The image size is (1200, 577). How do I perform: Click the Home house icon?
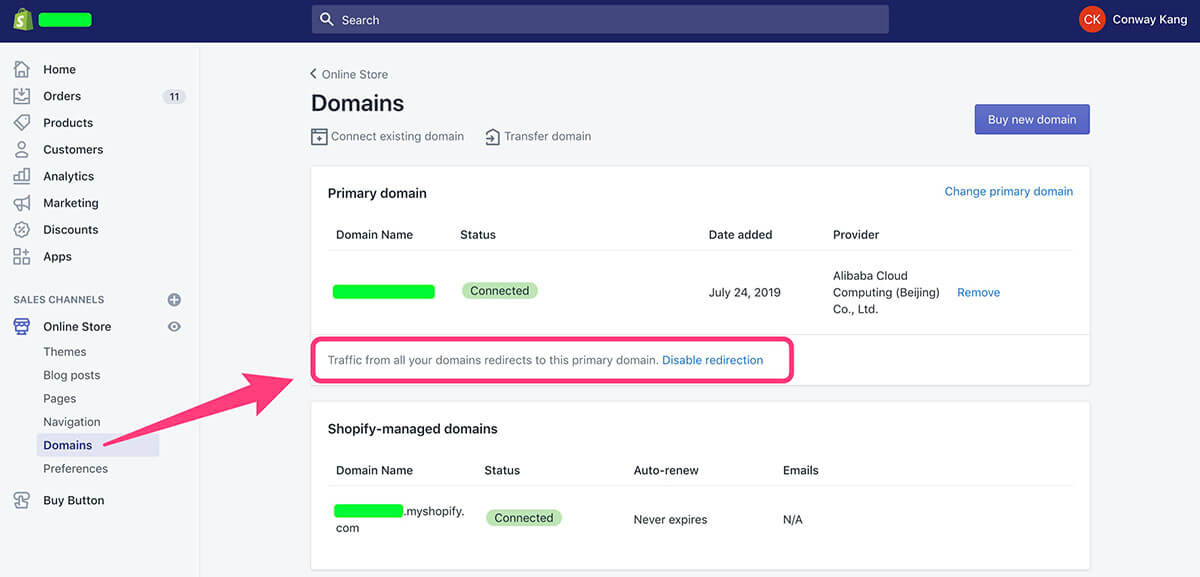[x=22, y=69]
